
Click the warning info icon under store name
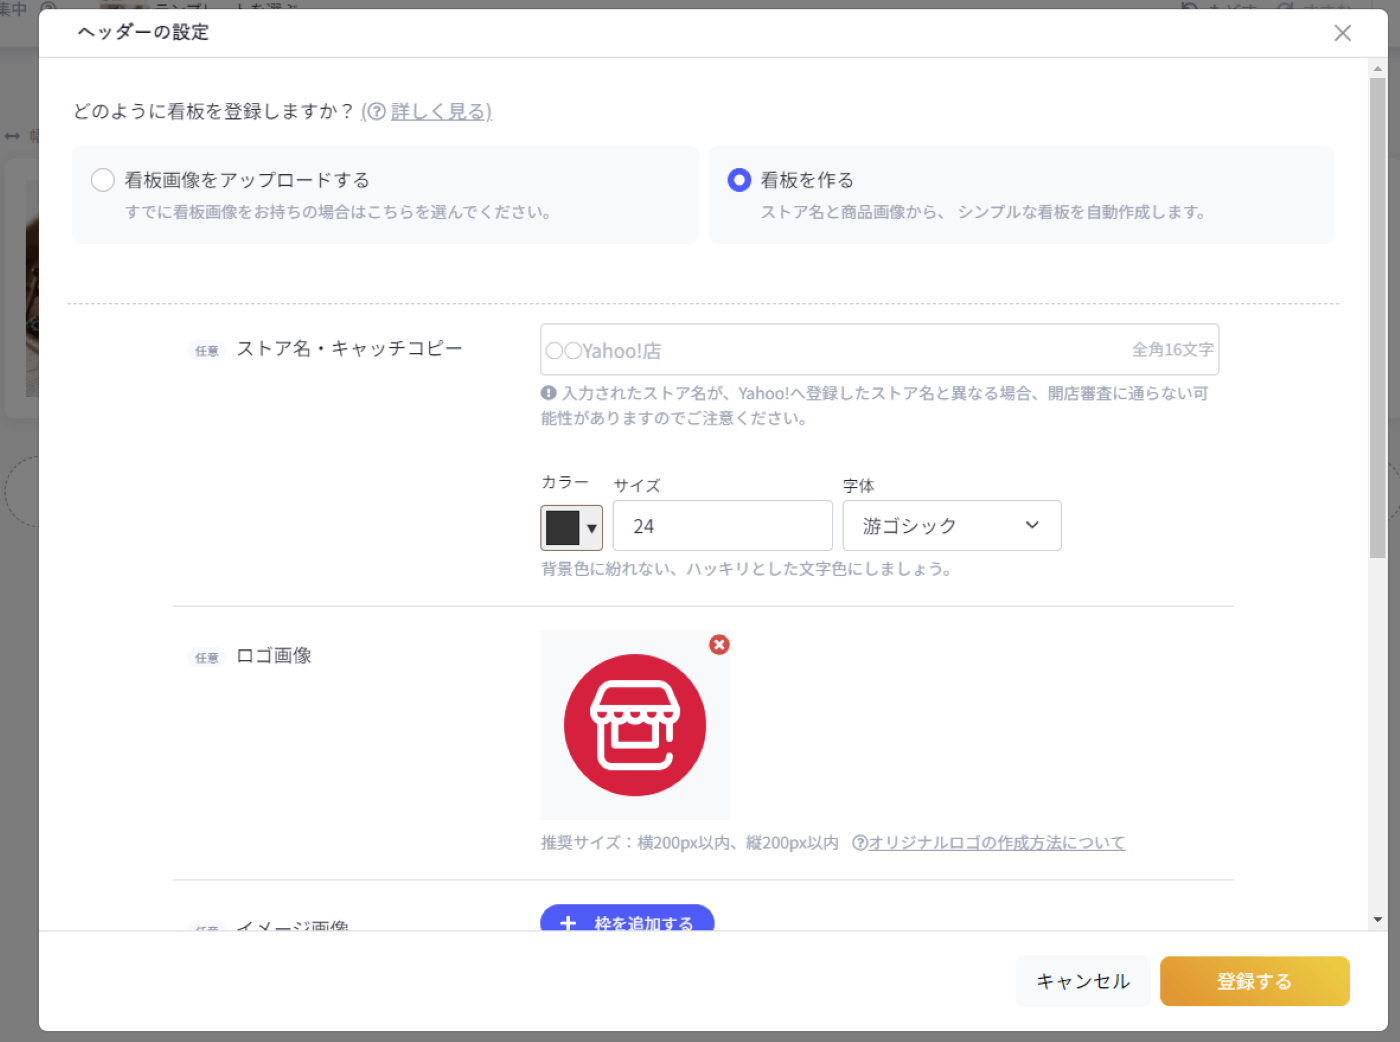(549, 393)
